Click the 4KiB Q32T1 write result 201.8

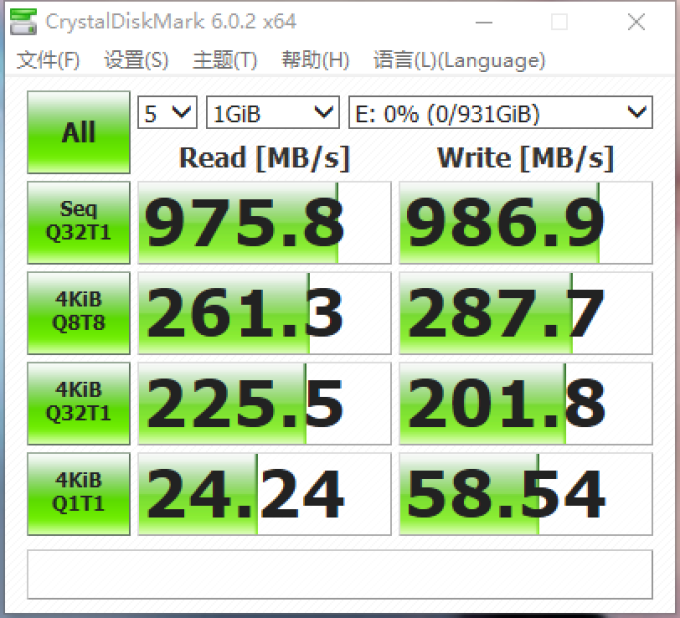[526, 403]
